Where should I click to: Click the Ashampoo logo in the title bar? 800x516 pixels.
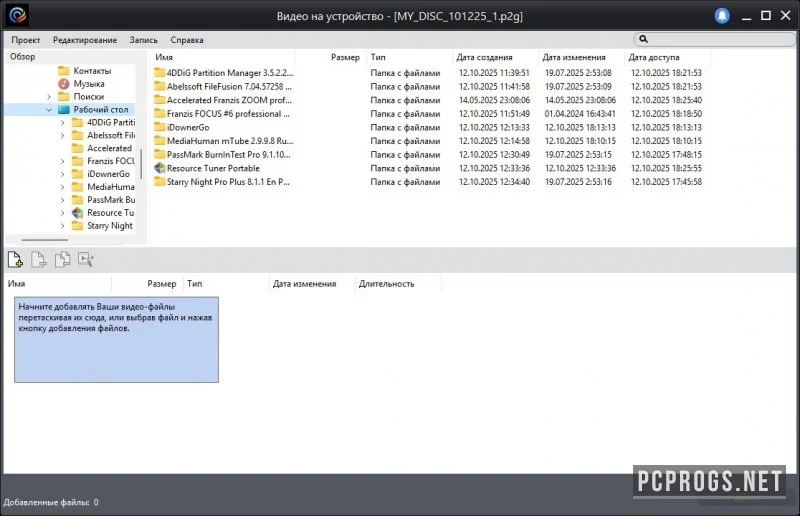coord(18,15)
